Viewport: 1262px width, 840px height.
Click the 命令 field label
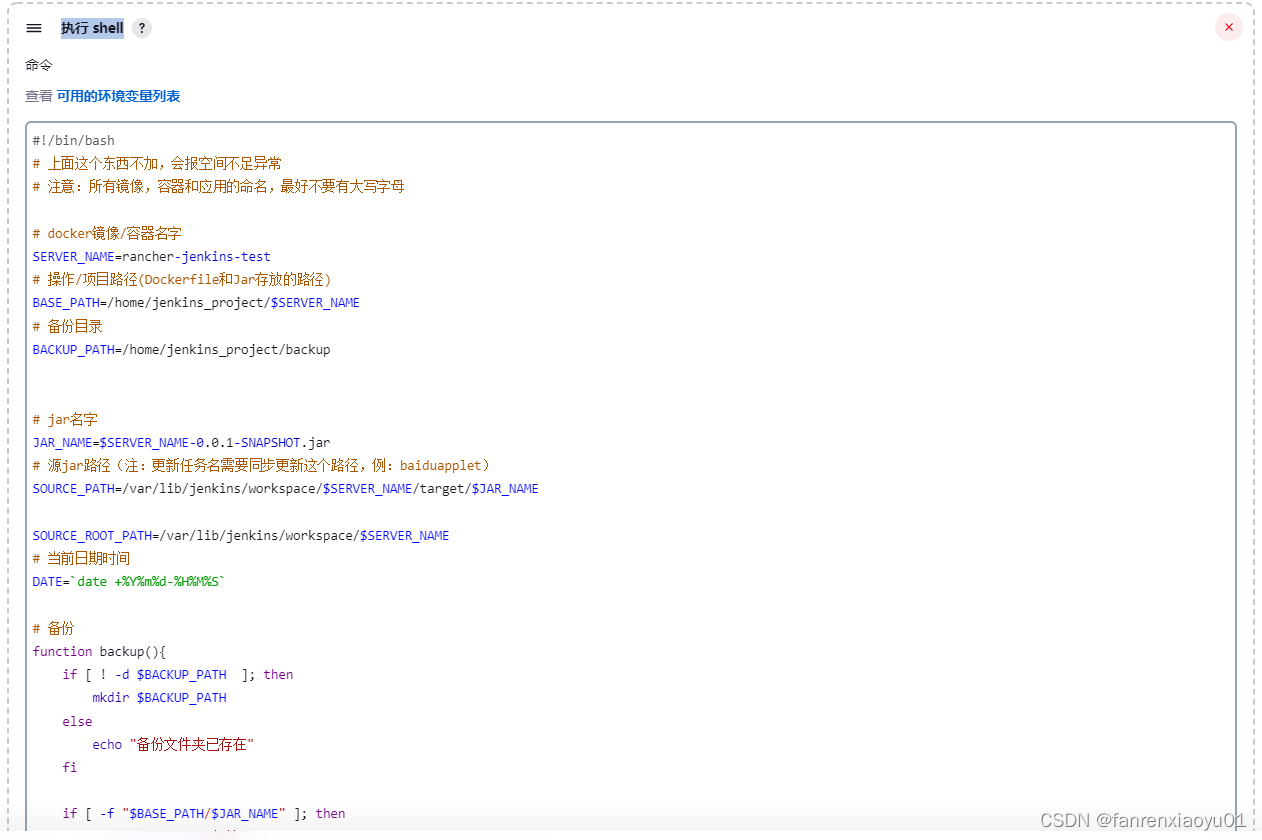point(39,65)
